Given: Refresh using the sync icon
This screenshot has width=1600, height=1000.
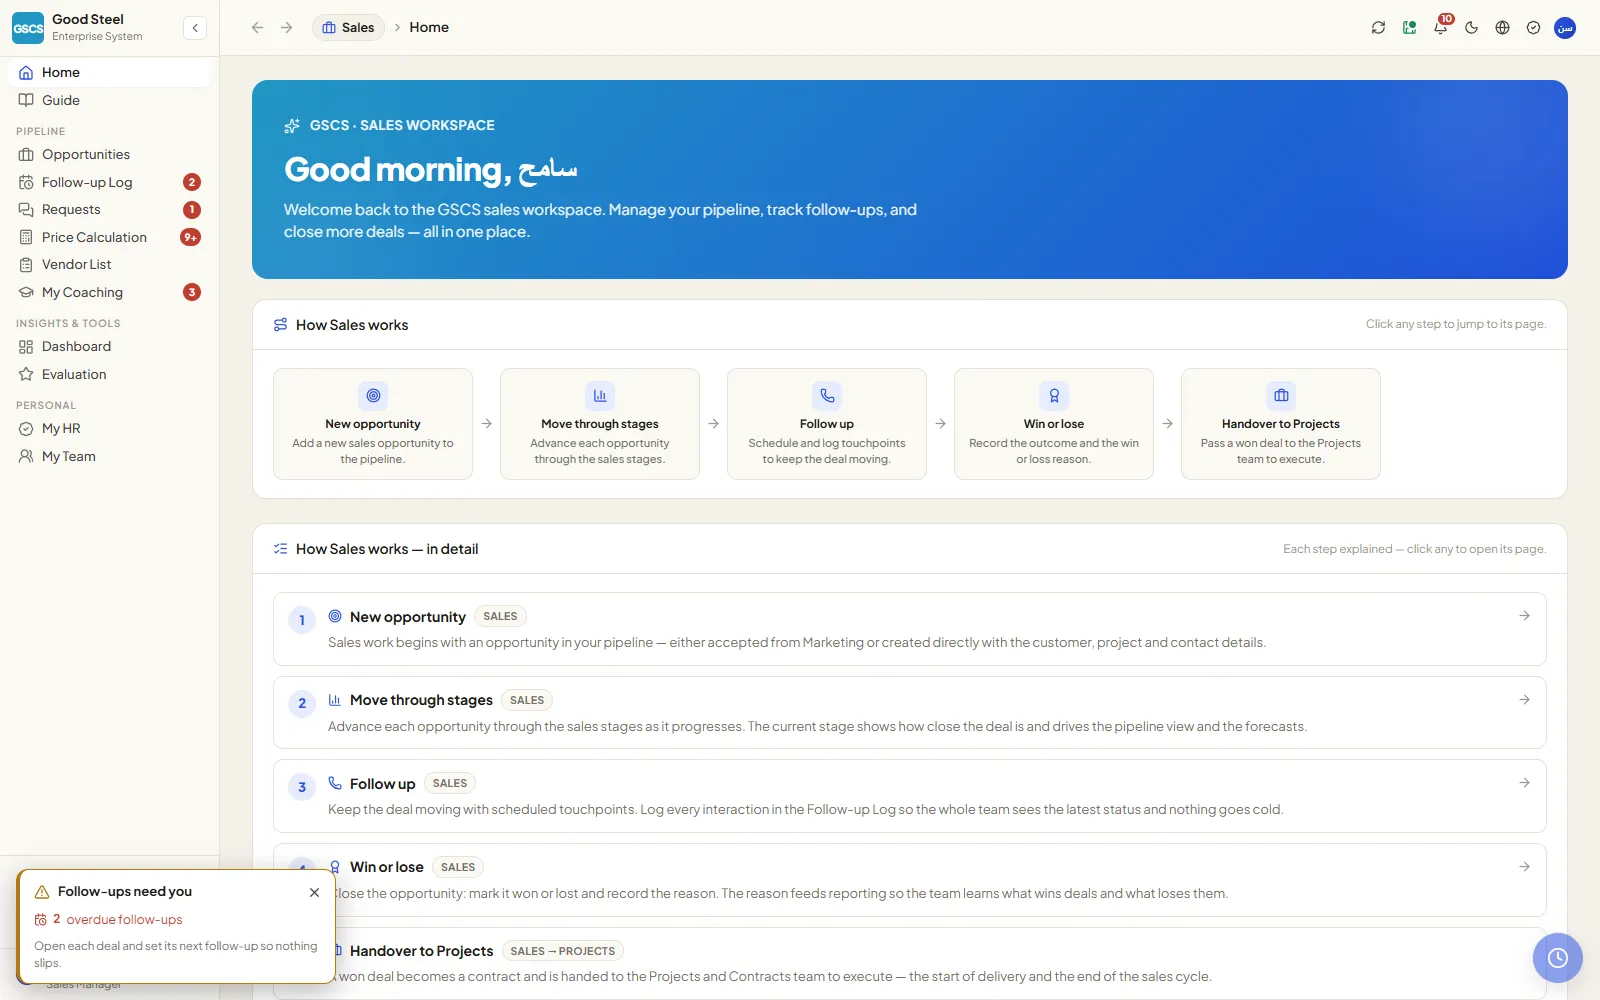Looking at the screenshot, I should (x=1378, y=28).
